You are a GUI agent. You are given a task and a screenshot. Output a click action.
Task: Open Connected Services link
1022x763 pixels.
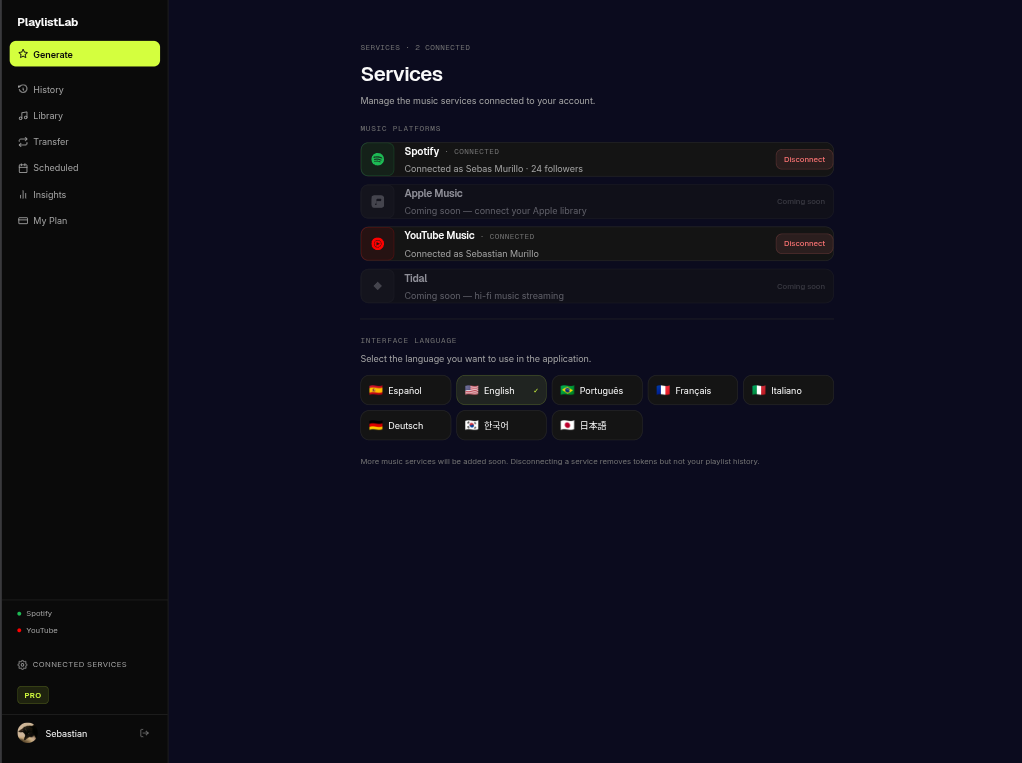coord(72,665)
